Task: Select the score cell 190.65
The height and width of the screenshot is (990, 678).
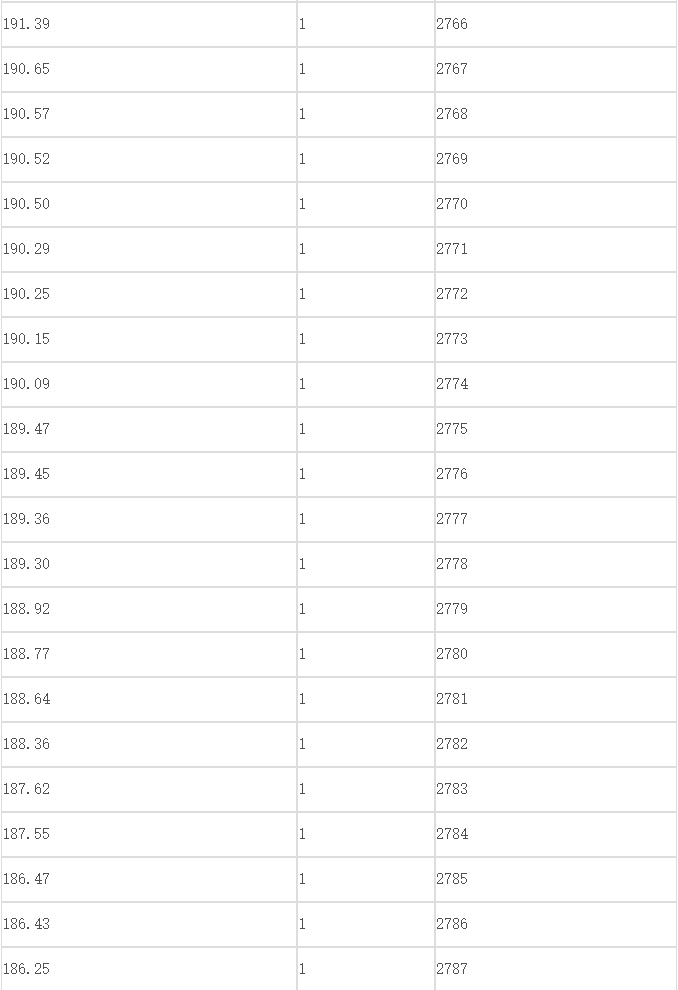Action: pos(149,69)
